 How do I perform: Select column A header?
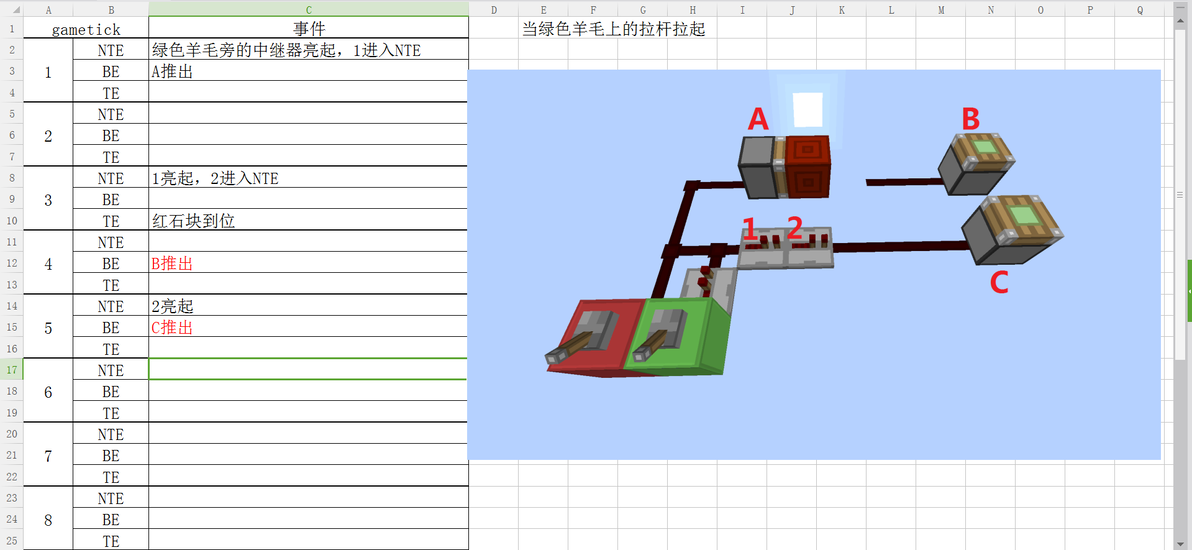coord(49,10)
